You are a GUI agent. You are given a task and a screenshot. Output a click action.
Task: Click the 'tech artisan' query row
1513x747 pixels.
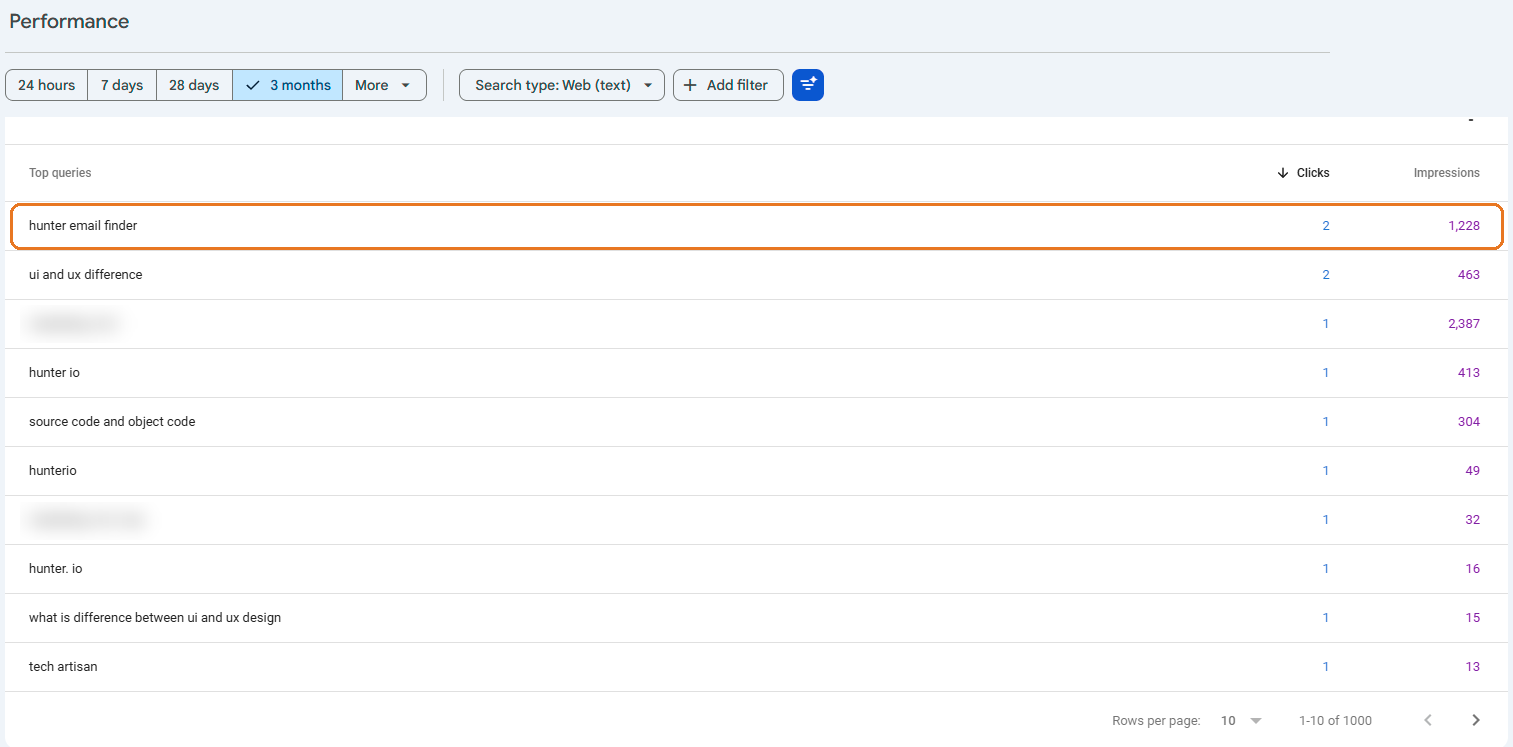[756, 667]
